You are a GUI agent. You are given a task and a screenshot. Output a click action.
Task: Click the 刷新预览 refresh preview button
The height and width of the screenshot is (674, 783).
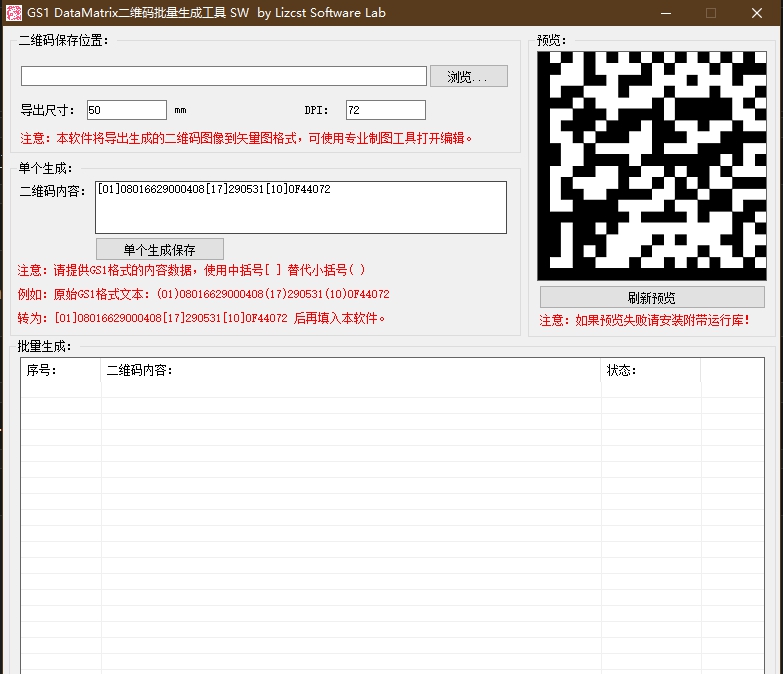pyautogui.click(x=652, y=298)
